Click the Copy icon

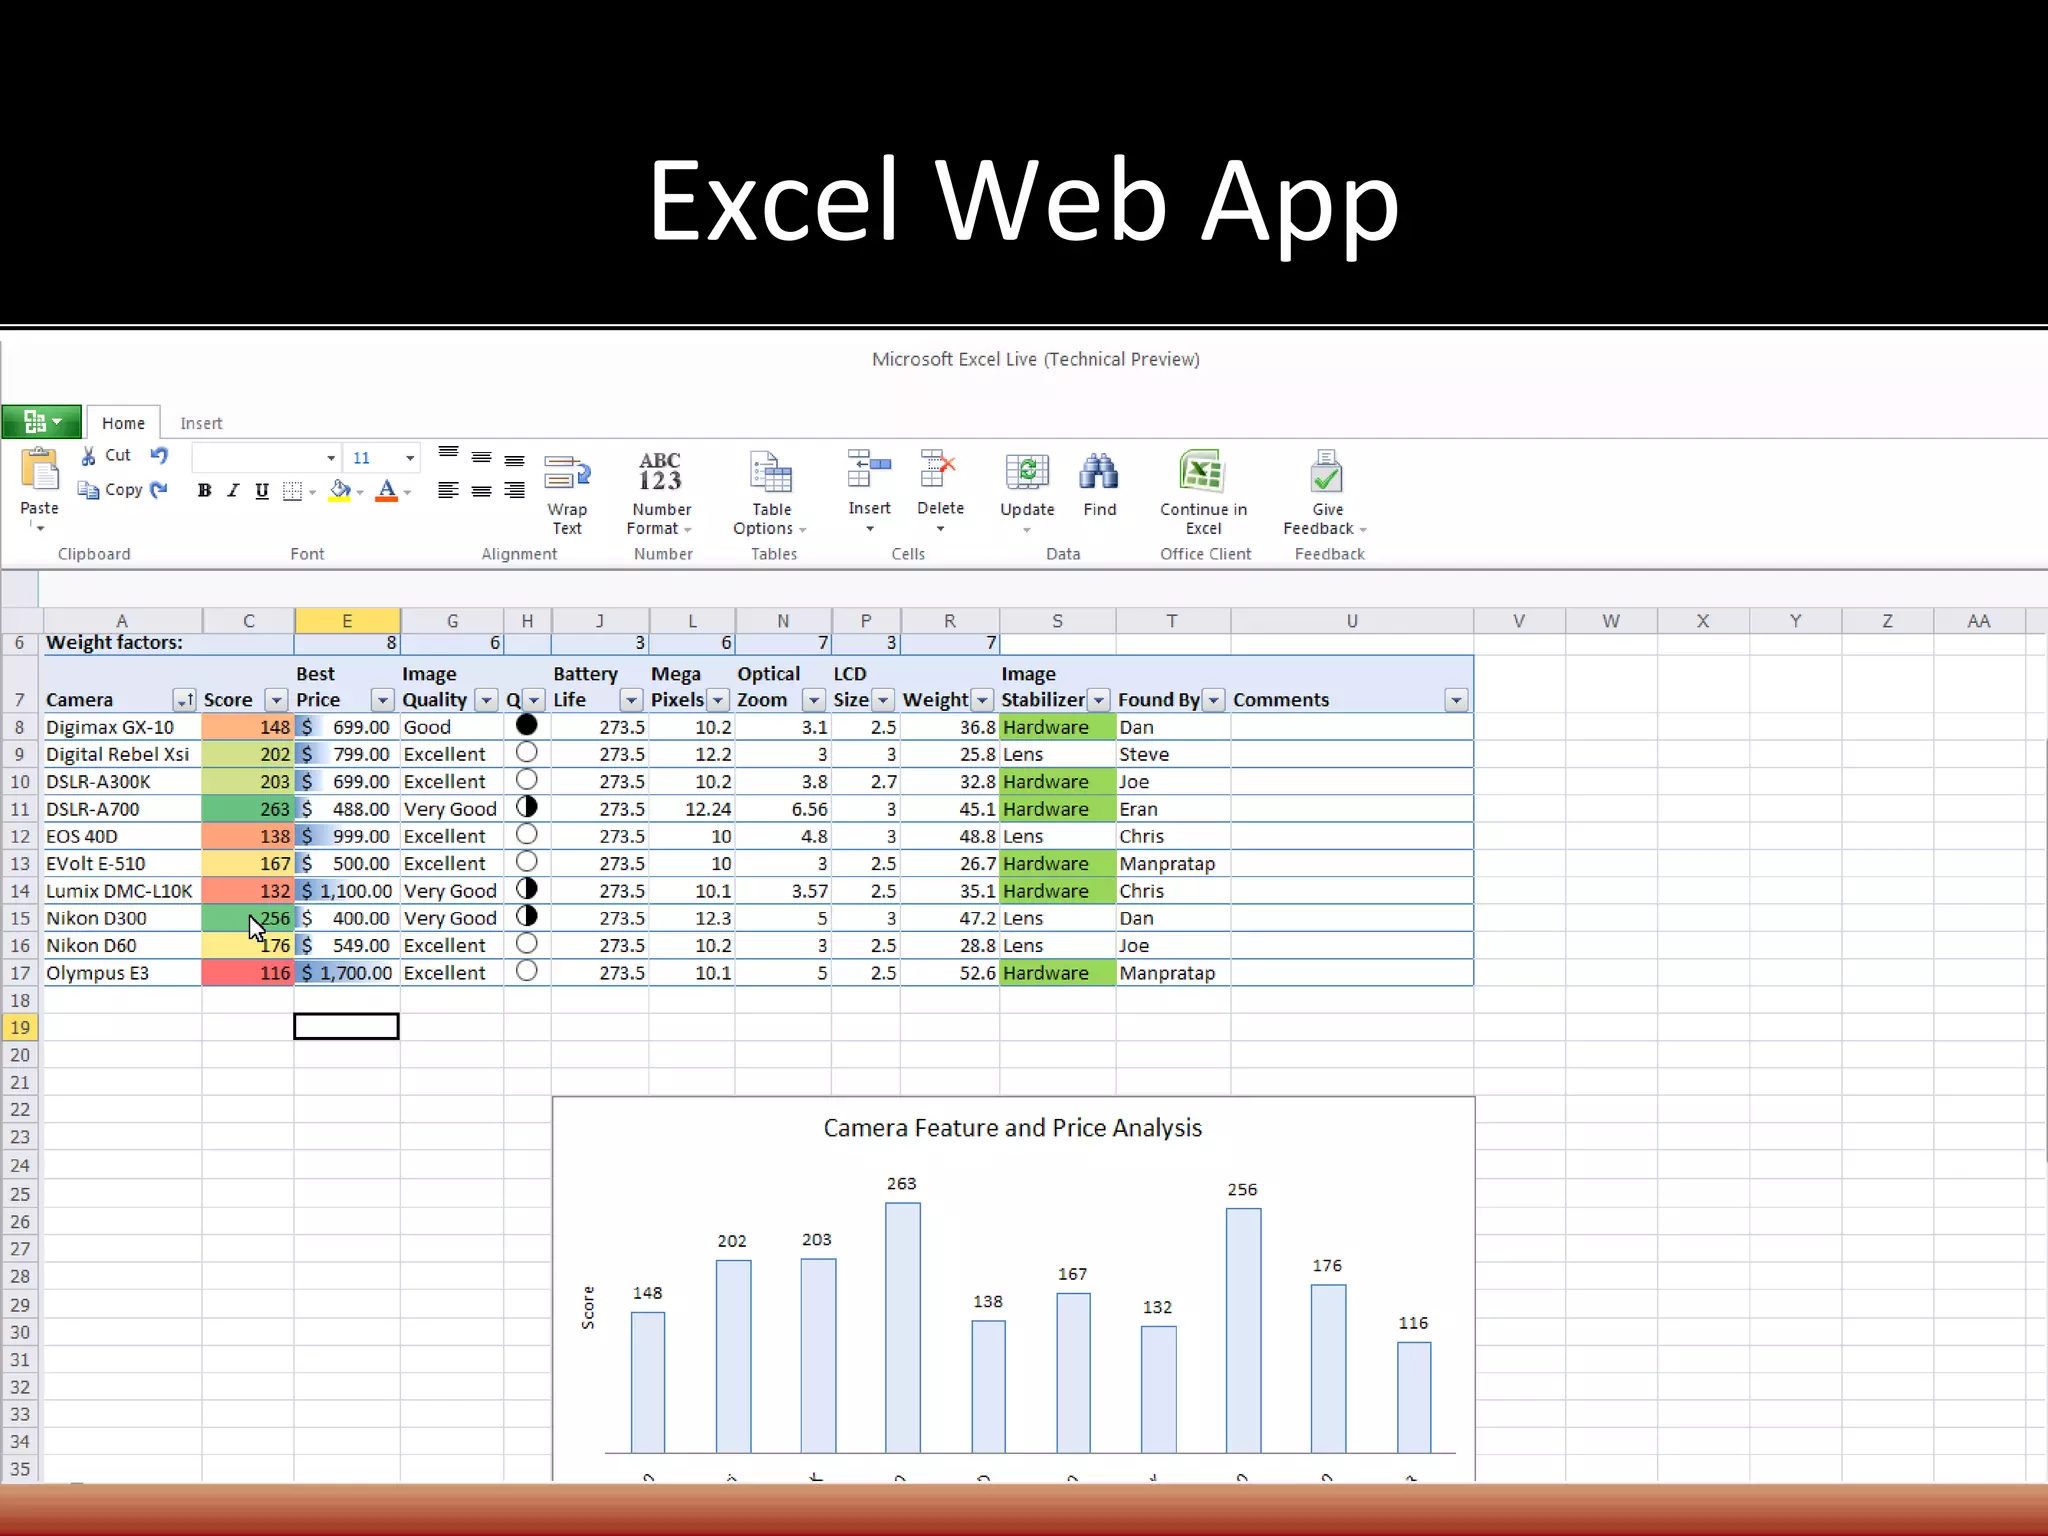point(89,490)
